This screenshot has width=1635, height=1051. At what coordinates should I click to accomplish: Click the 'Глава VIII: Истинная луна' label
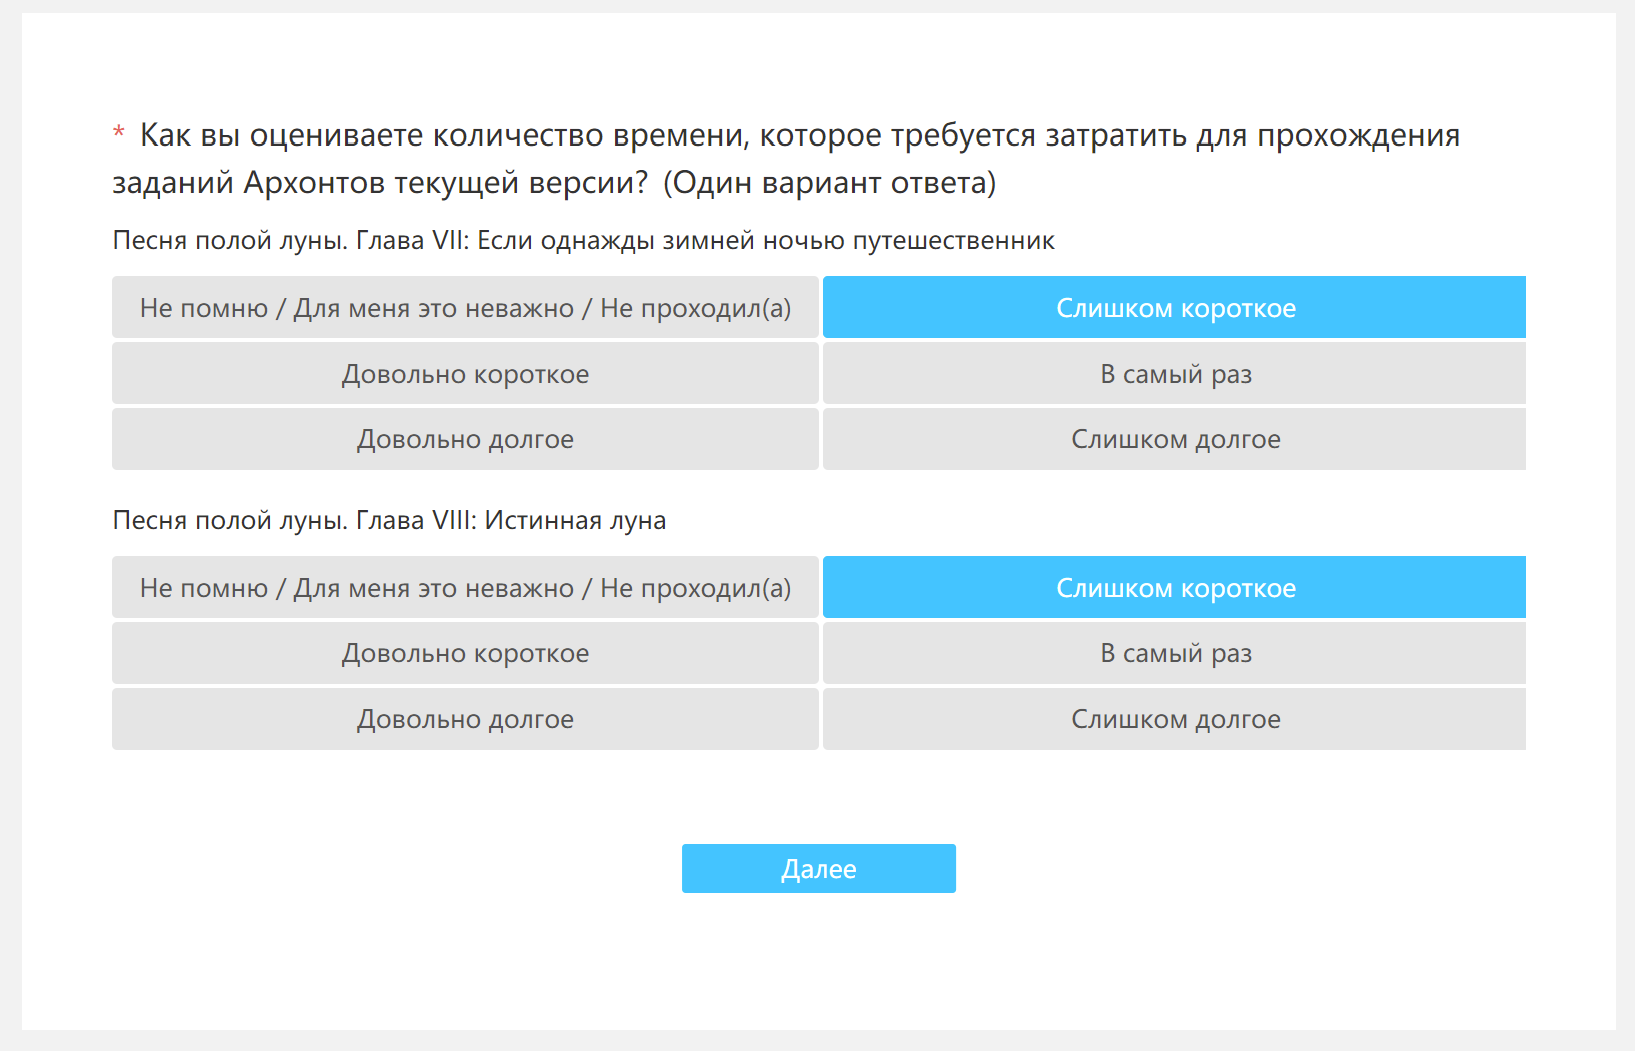point(389,521)
